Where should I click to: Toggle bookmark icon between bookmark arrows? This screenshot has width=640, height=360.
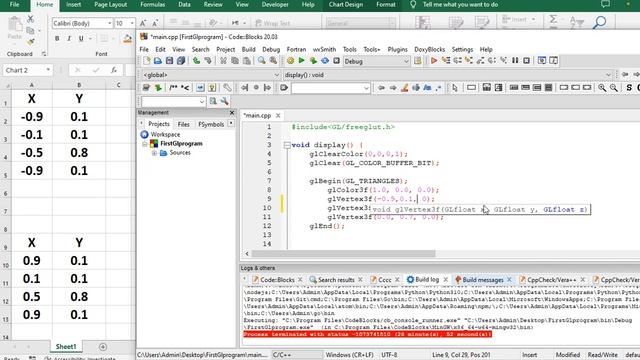pyautogui.click(x=256, y=88)
